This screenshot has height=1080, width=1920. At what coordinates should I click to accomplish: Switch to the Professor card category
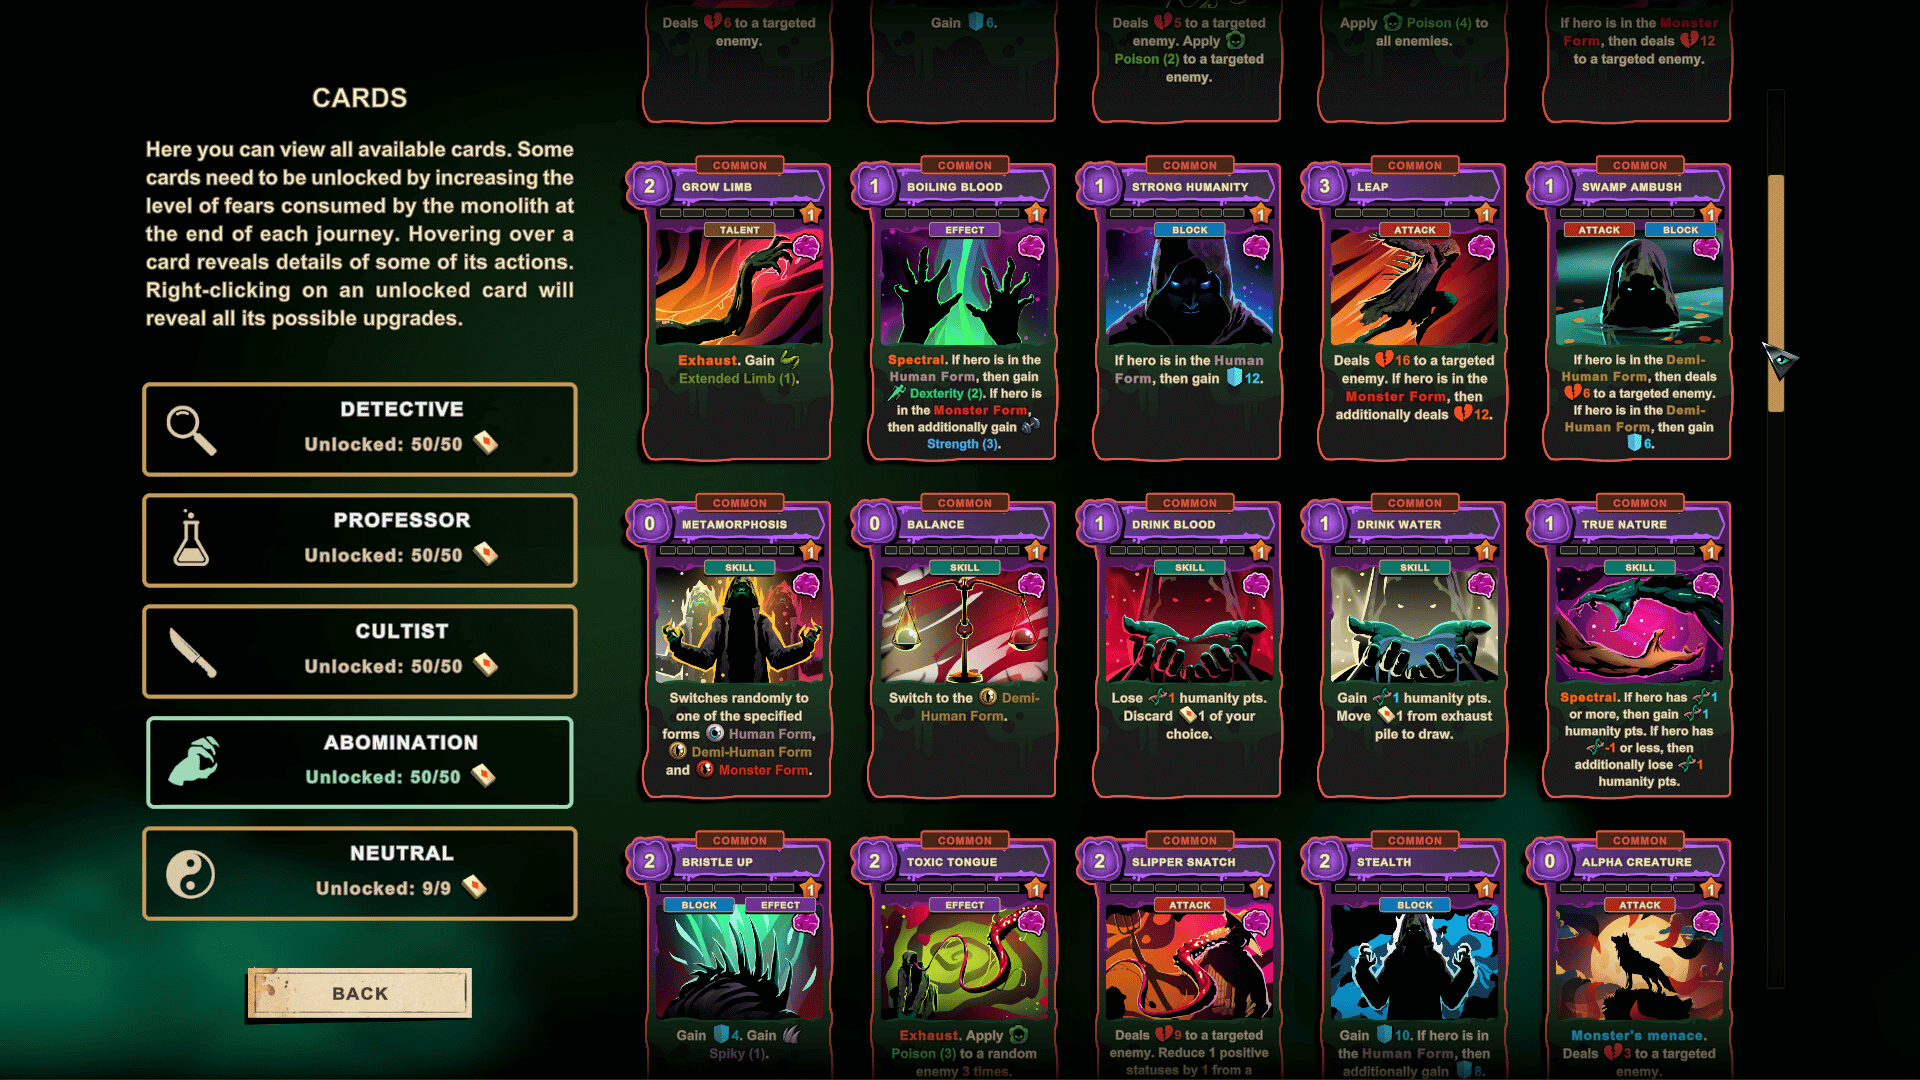[360, 540]
